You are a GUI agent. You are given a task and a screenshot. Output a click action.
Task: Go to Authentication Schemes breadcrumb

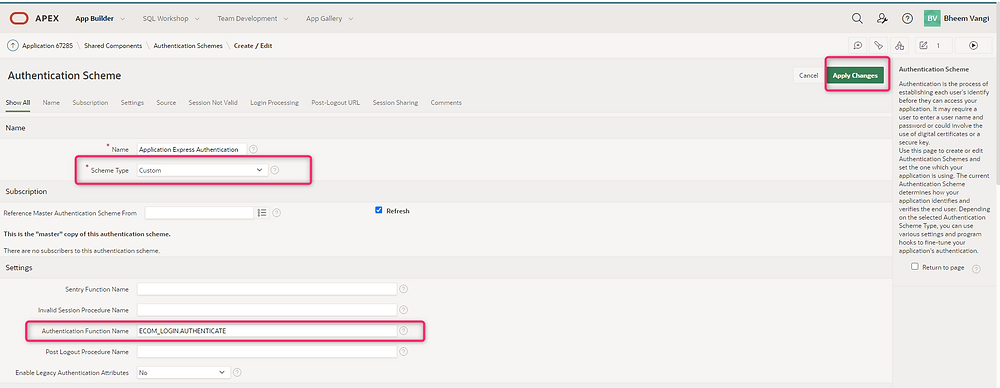coord(188,46)
